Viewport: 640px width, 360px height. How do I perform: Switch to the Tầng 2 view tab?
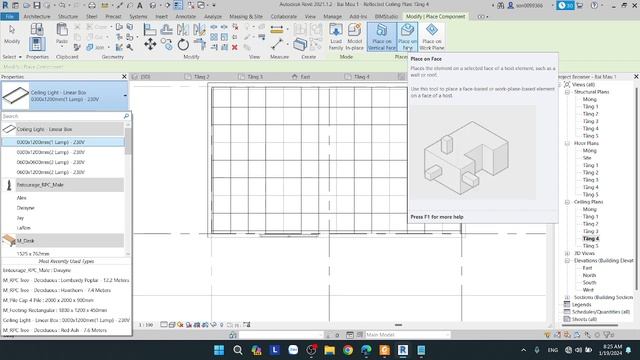click(x=202, y=77)
